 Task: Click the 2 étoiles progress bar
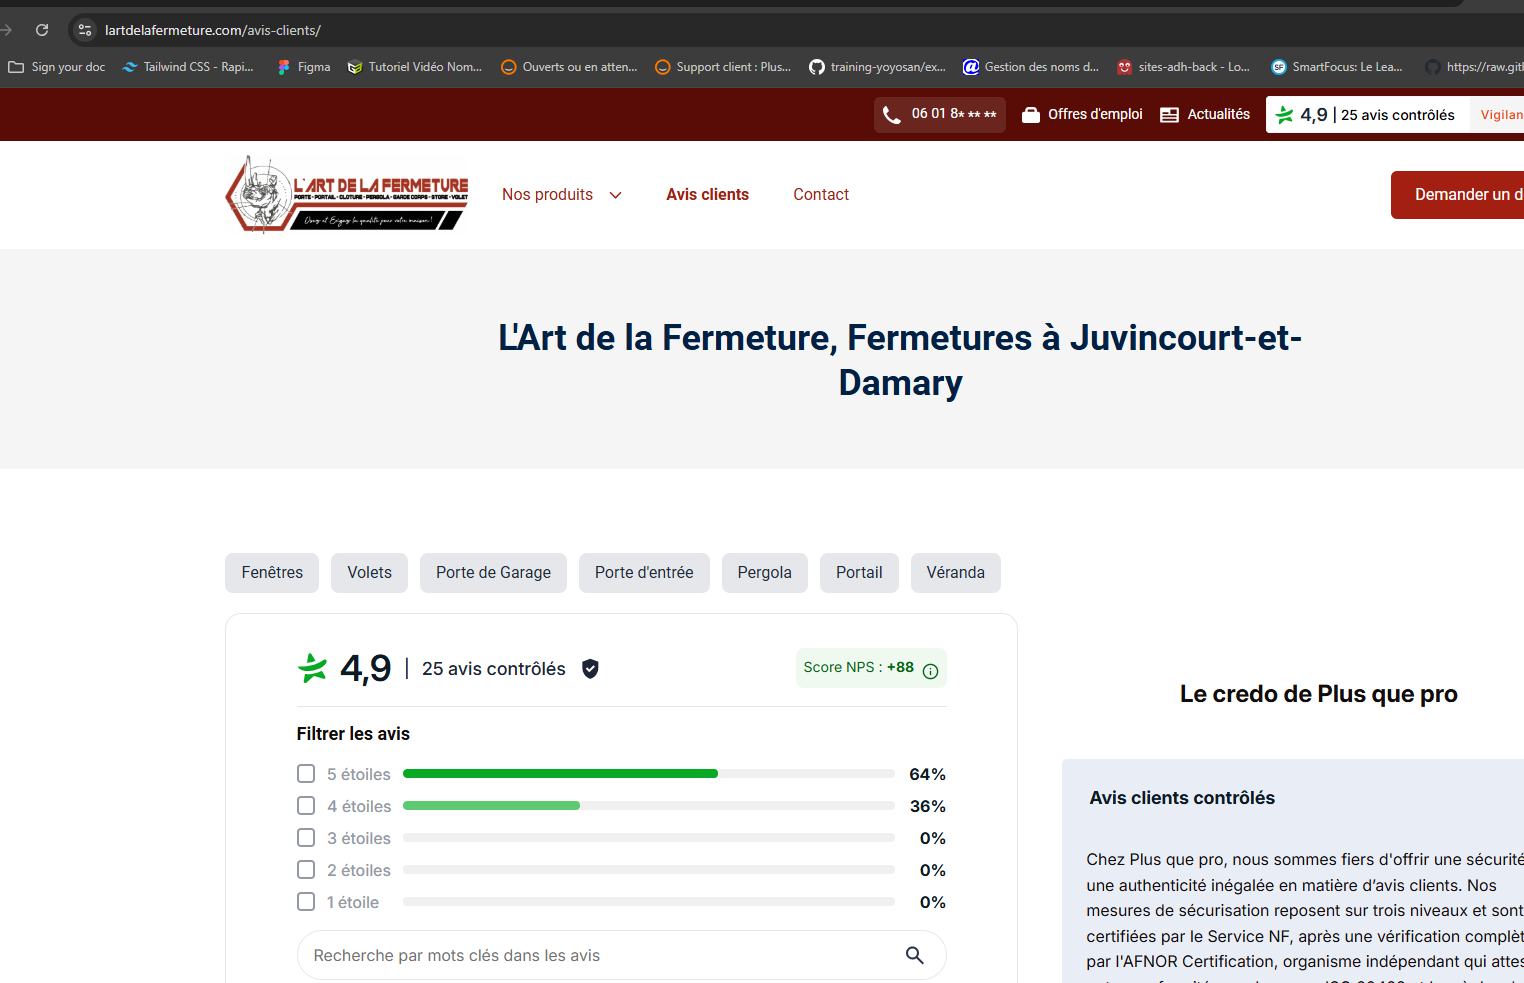pyautogui.click(x=649, y=870)
